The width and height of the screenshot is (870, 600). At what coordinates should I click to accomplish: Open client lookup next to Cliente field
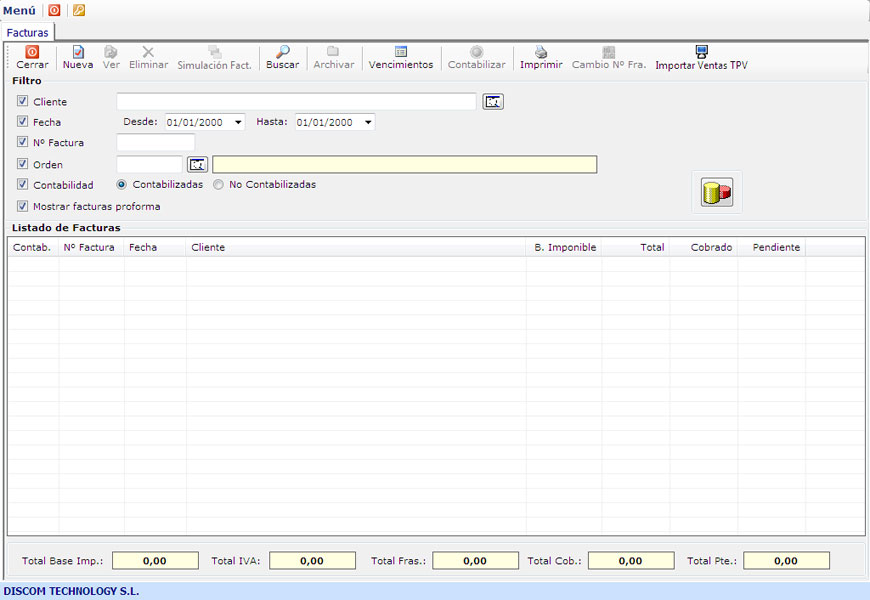point(493,101)
